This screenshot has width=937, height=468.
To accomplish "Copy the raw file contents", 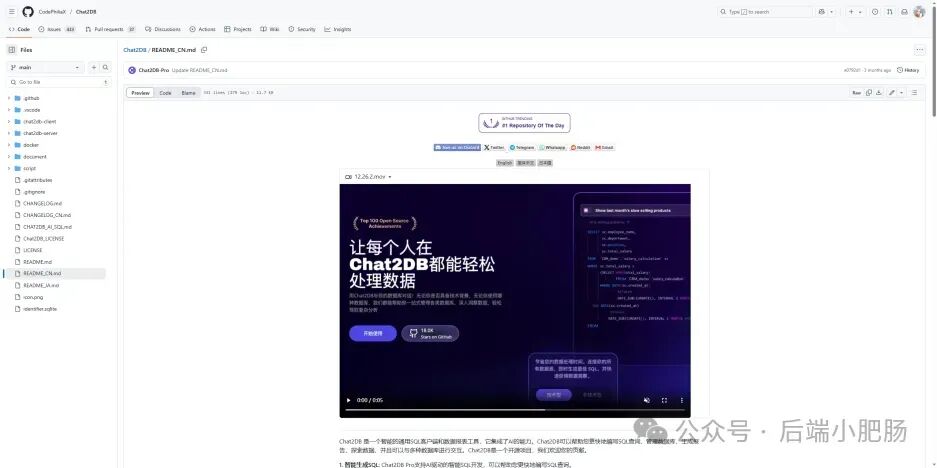I will [x=869, y=93].
